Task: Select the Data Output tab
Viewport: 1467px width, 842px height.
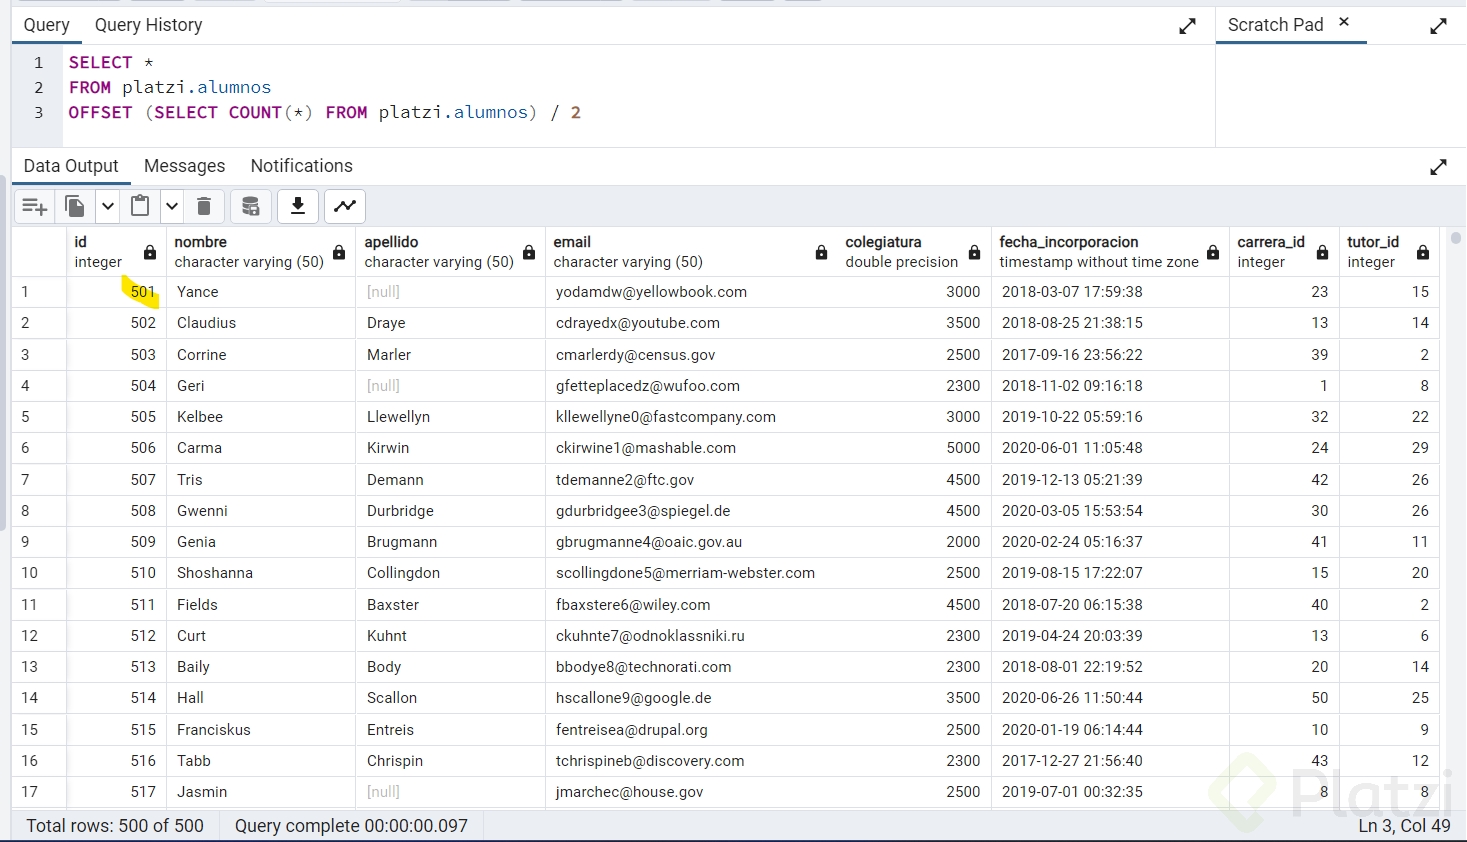Action: tap(71, 166)
